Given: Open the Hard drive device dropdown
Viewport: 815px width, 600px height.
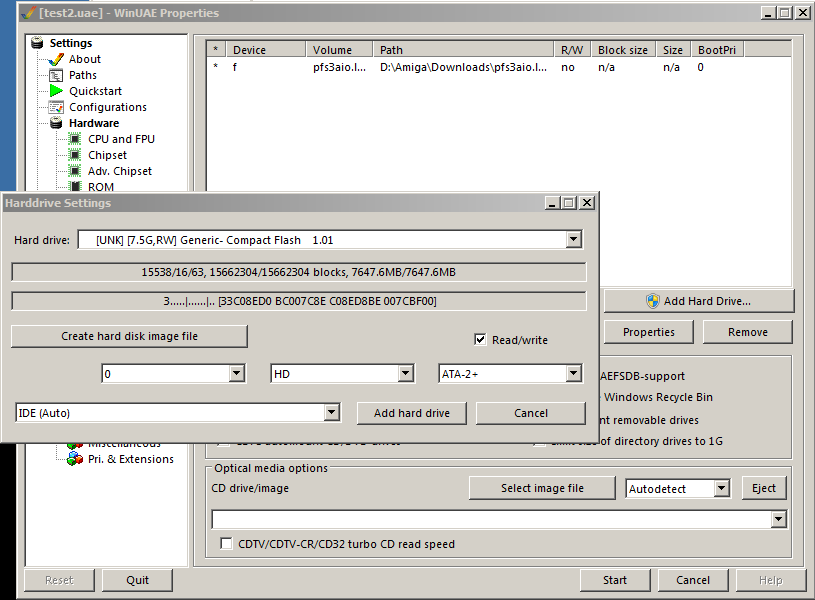Looking at the screenshot, I should point(574,239).
